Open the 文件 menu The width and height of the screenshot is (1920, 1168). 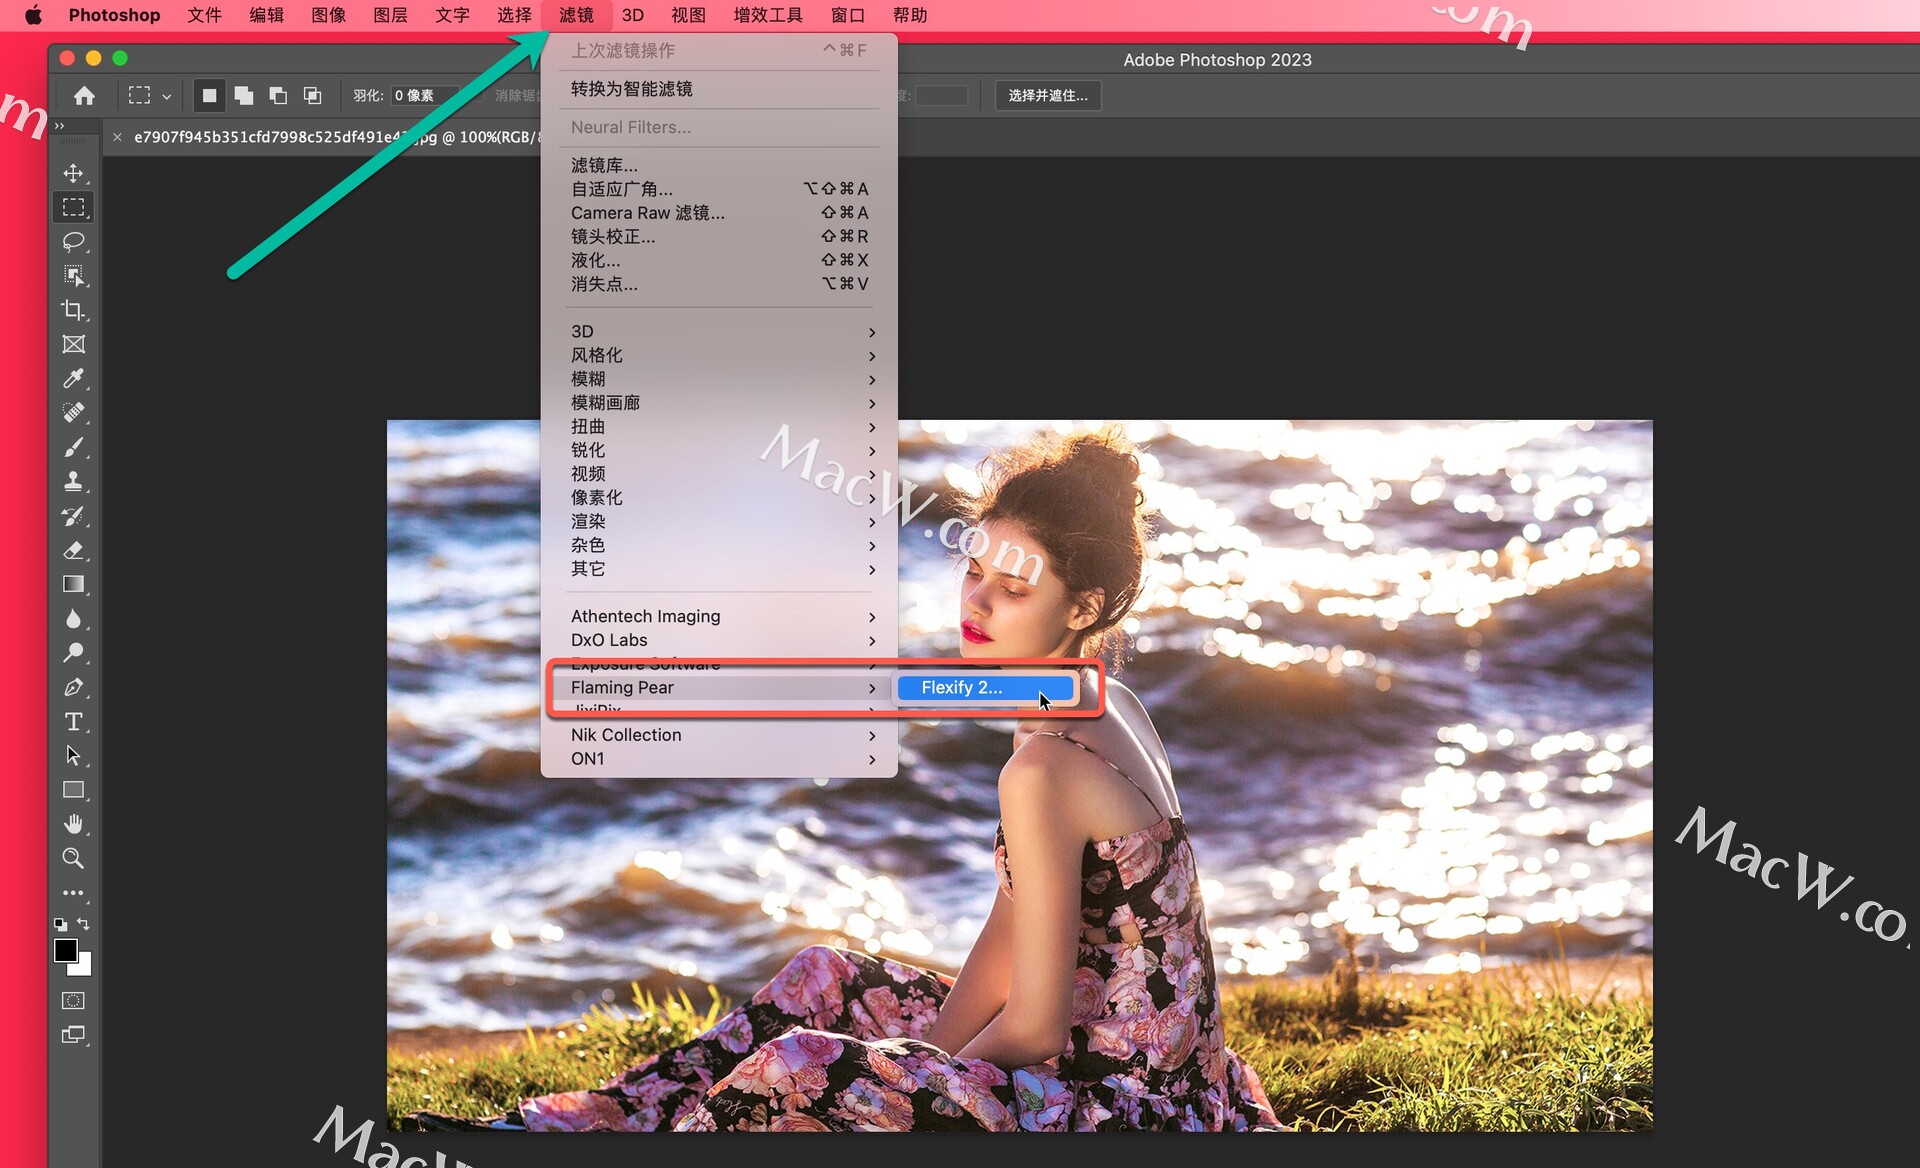(204, 15)
